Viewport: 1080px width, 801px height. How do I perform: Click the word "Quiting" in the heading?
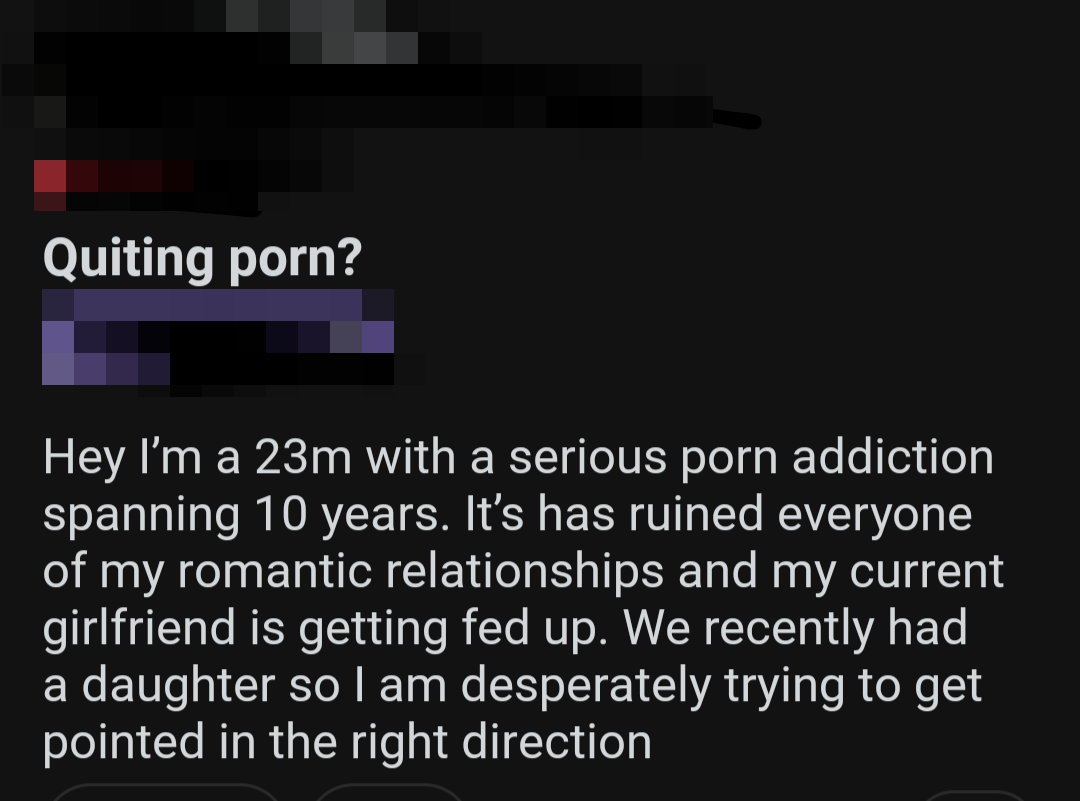pos(128,258)
